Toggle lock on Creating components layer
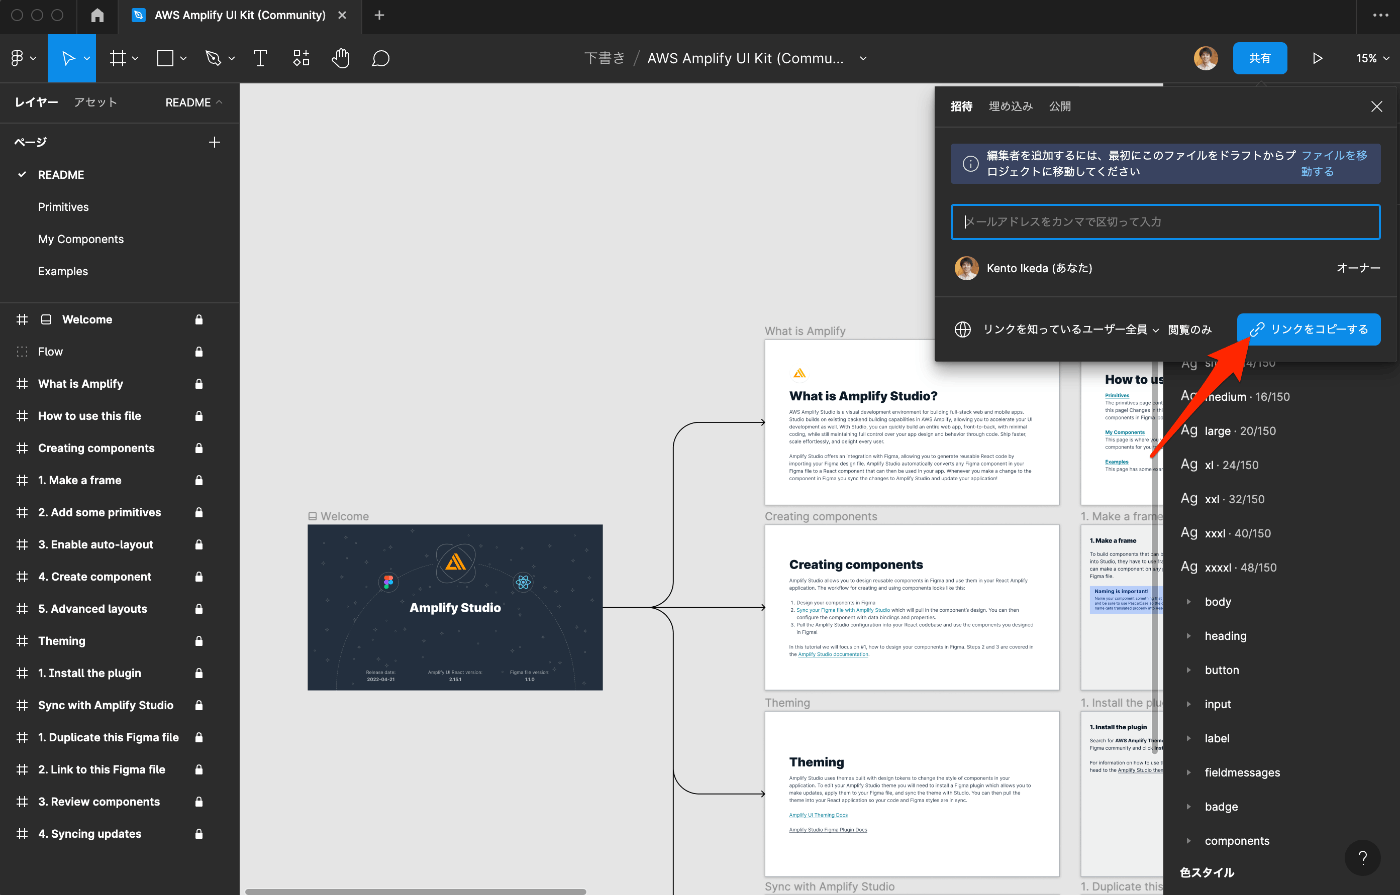This screenshot has width=1400, height=895. click(x=199, y=448)
